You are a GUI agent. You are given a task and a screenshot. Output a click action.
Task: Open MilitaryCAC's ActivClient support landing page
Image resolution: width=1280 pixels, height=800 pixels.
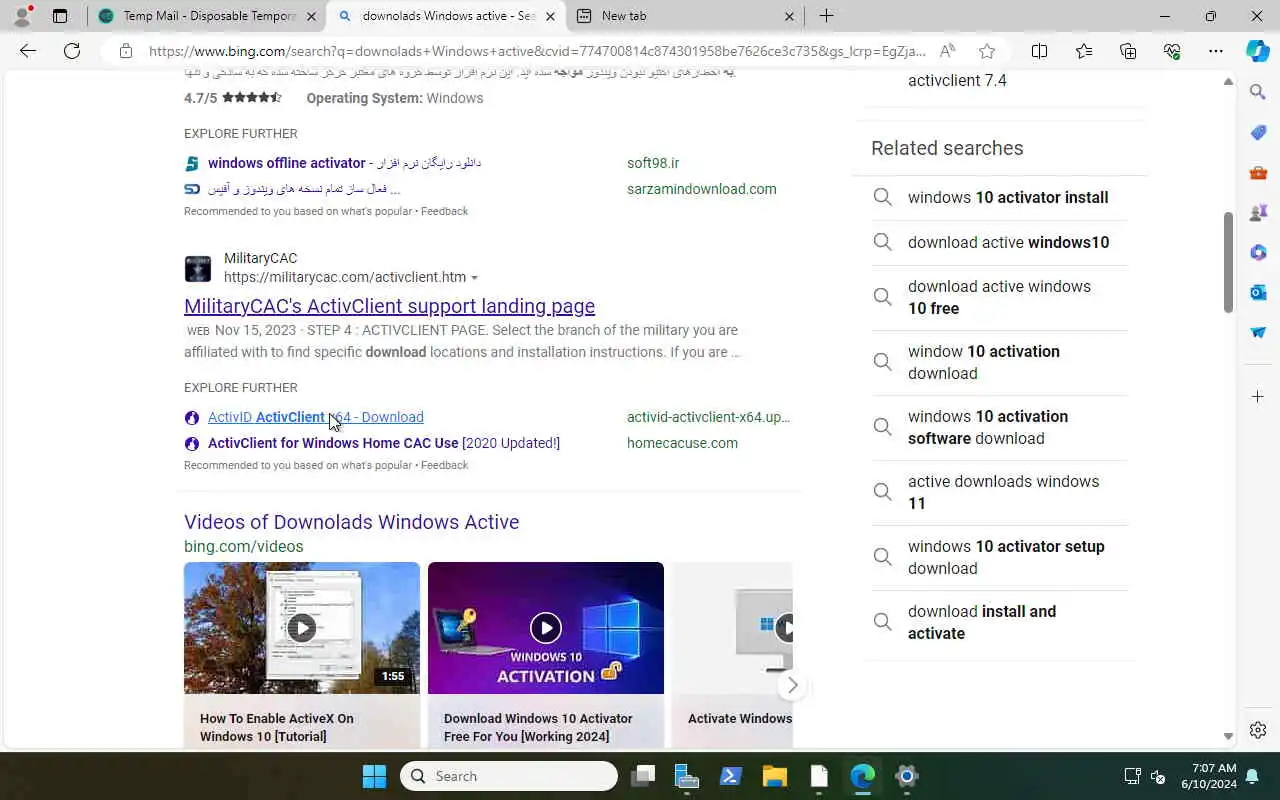point(389,306)
